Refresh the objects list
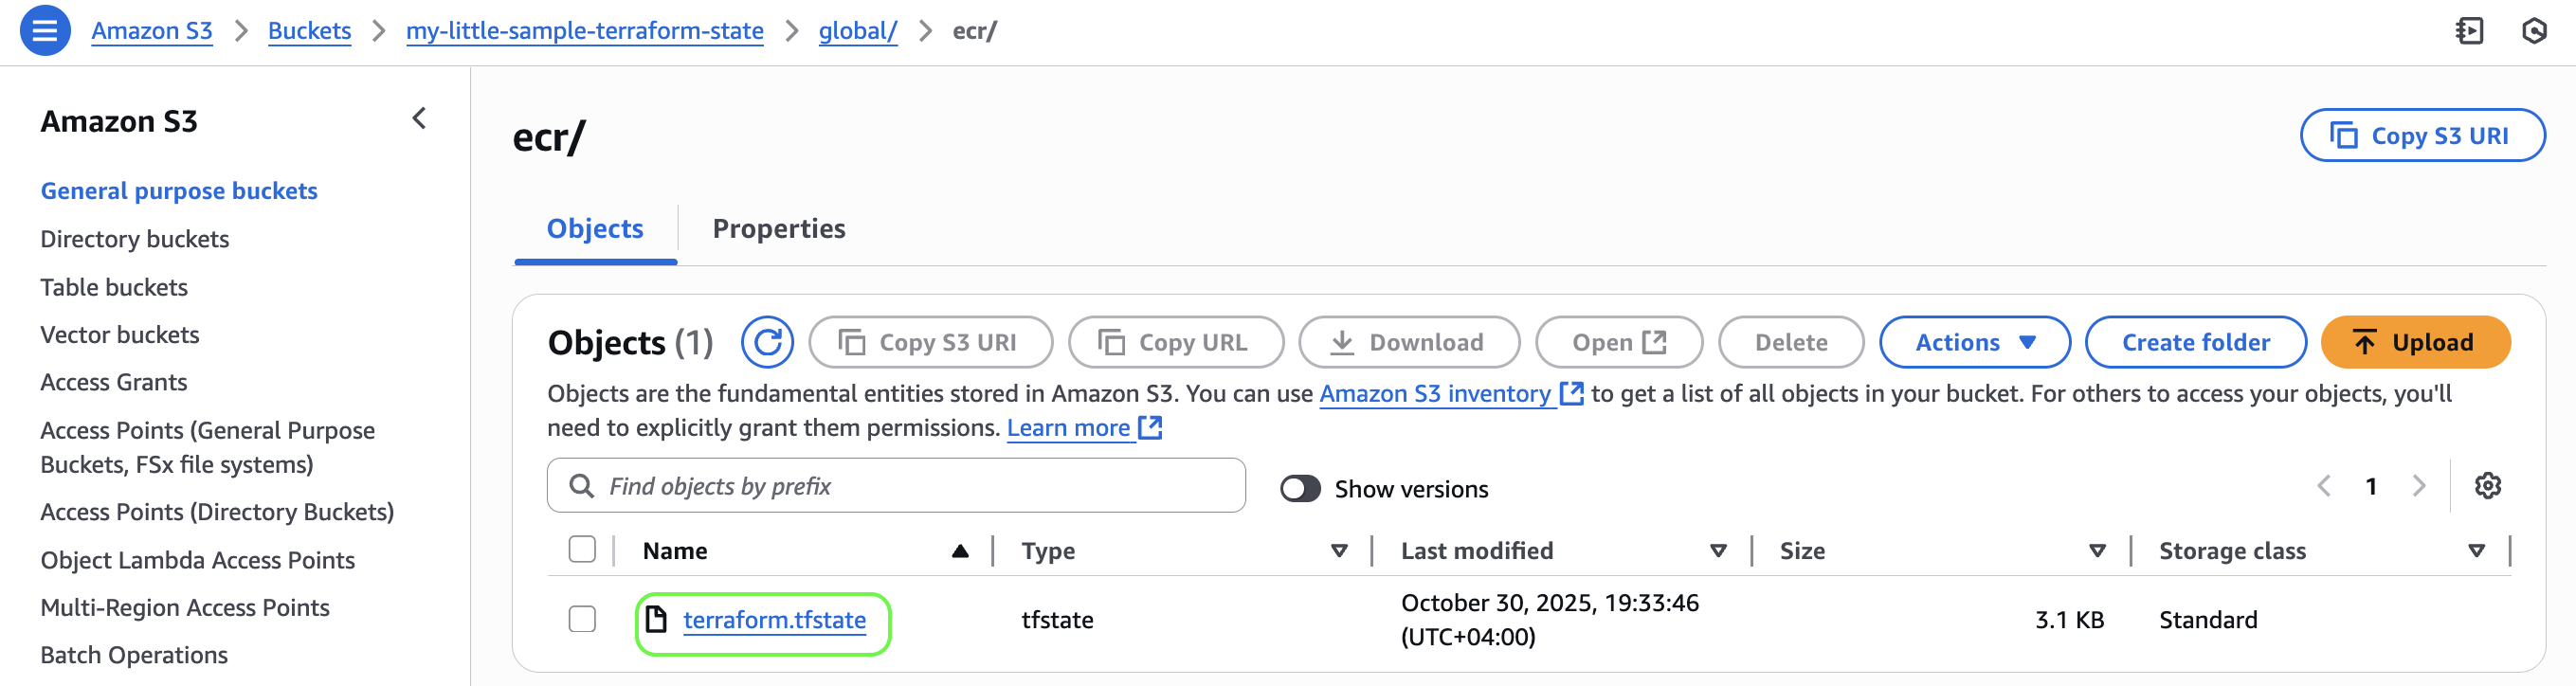This screenshot has width=2576, height=686. point(767,343)
